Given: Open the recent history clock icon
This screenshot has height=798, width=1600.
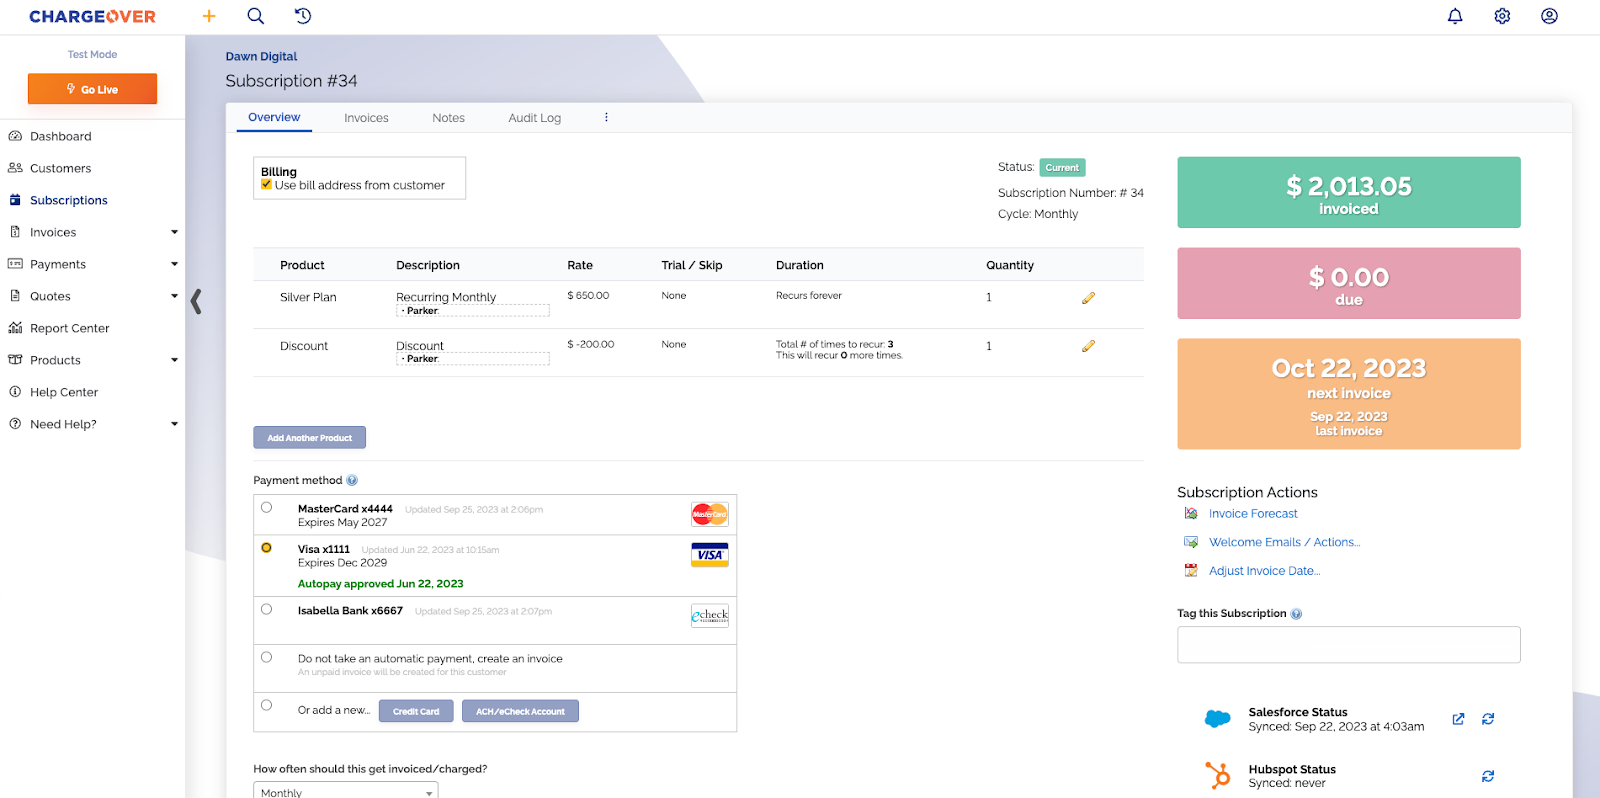Looking at the screenshot, I should point(303,16).
